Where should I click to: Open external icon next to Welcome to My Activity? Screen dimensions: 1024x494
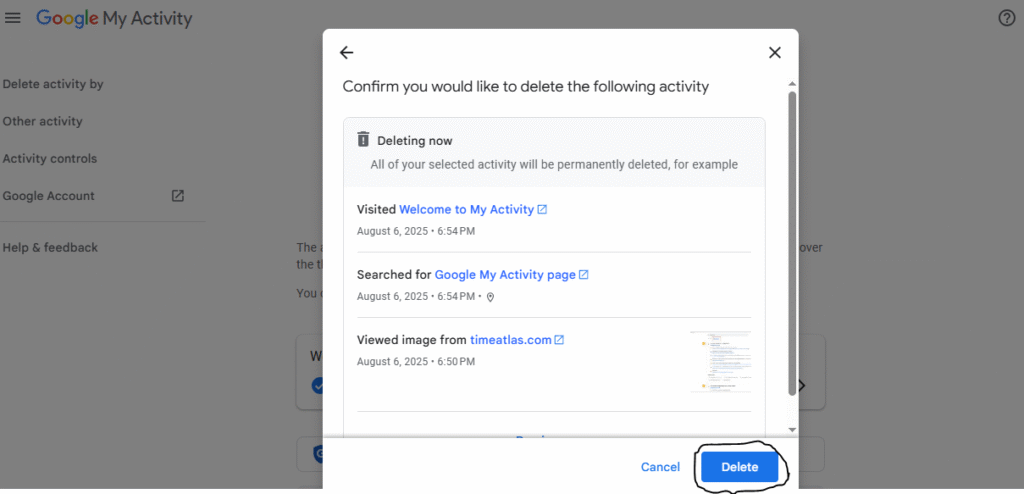point(542,210)
